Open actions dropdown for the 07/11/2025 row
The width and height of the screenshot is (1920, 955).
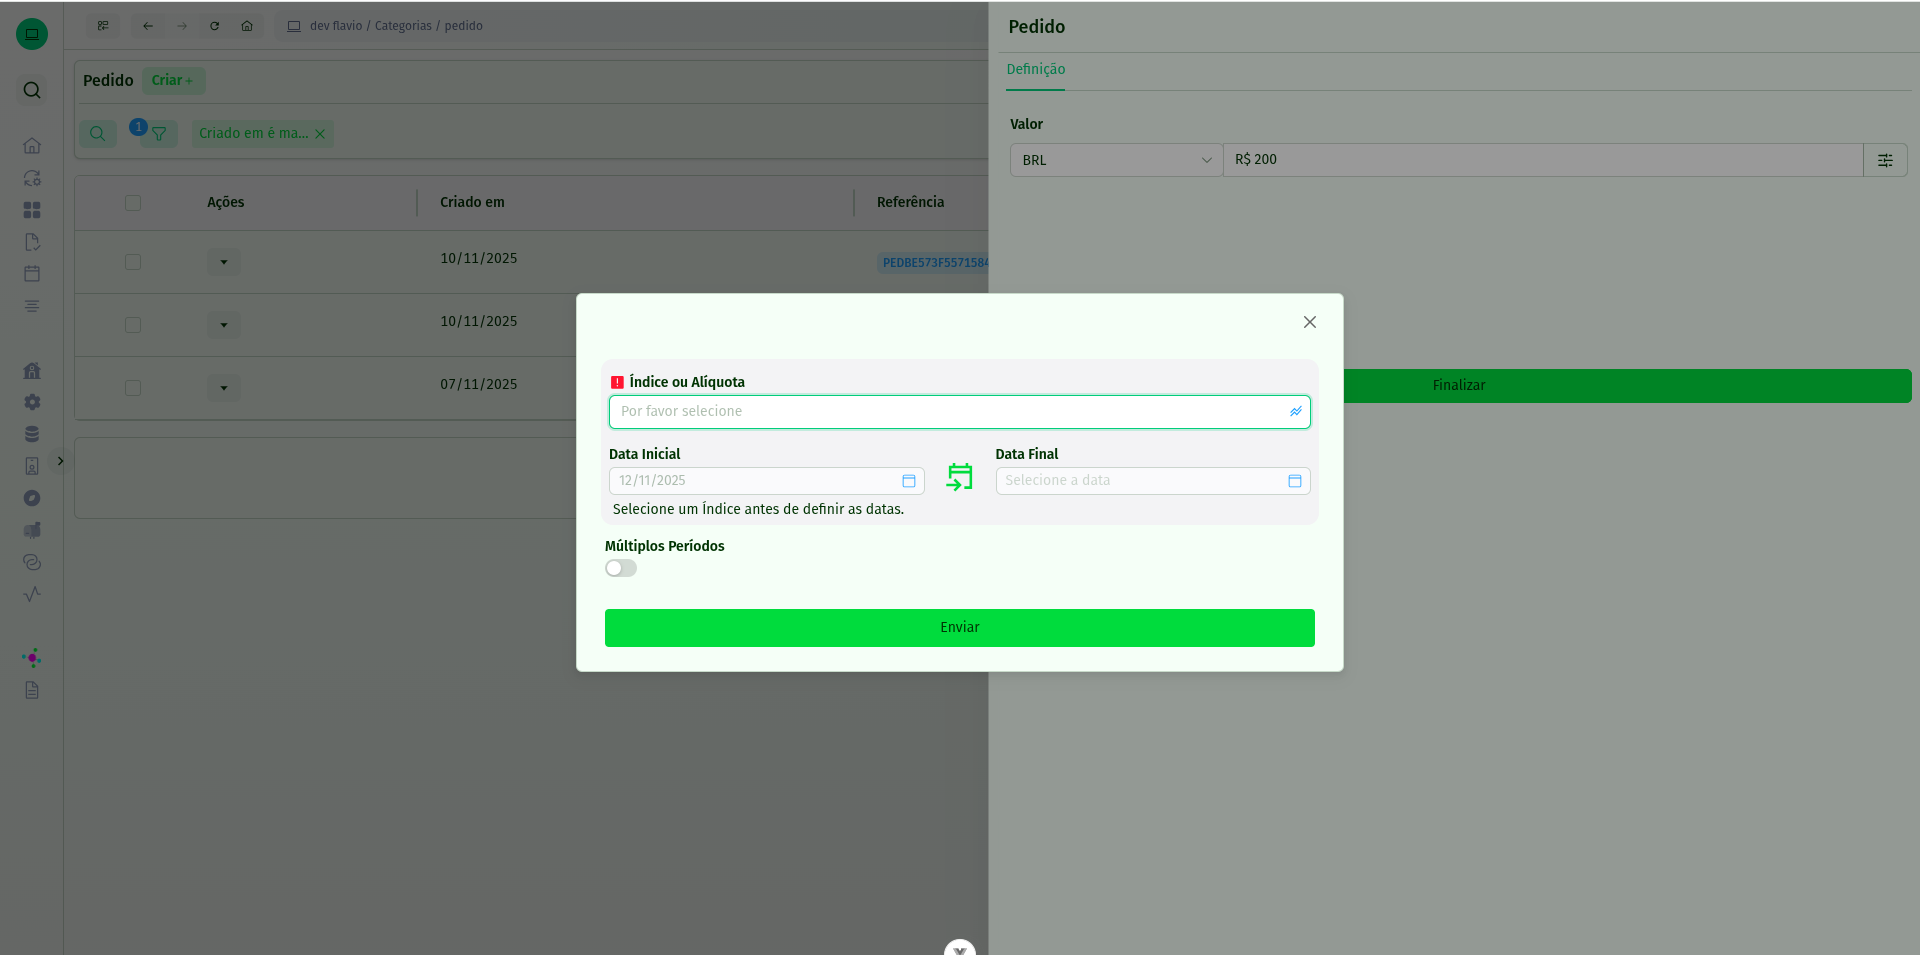pyautogui.click(x=223, y=388)
